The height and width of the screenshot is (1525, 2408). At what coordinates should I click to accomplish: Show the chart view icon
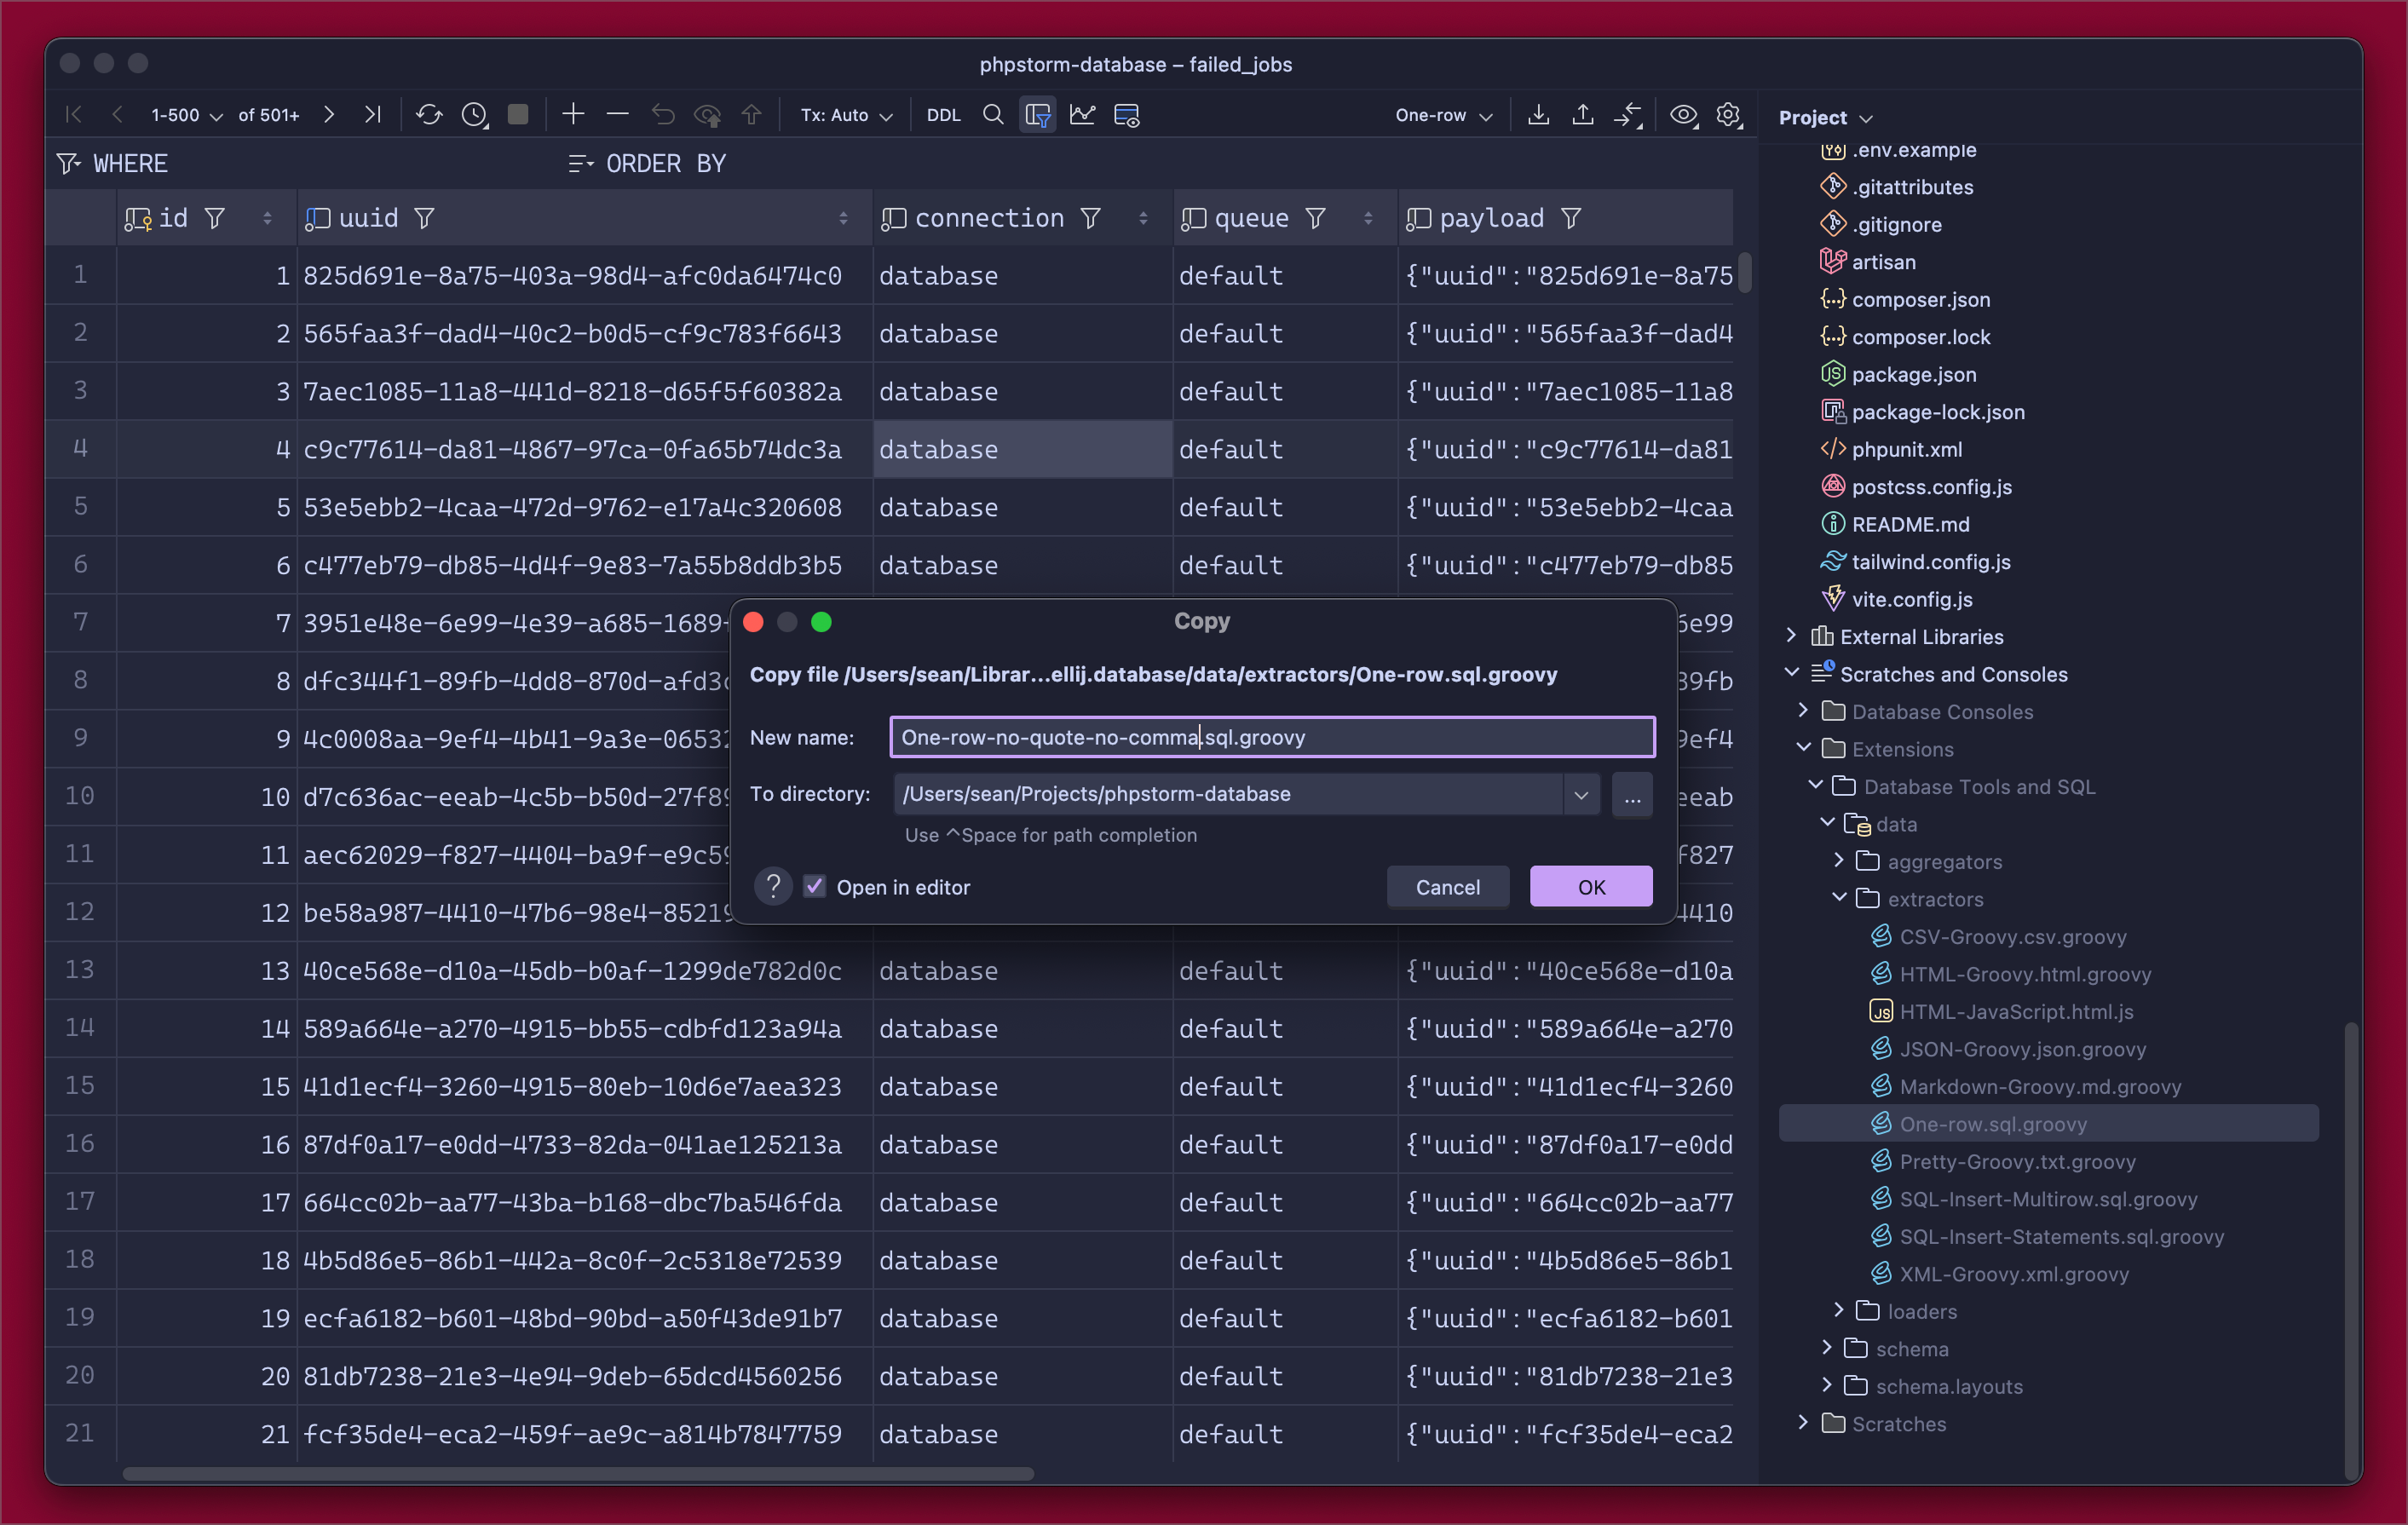click(1082, 115)
